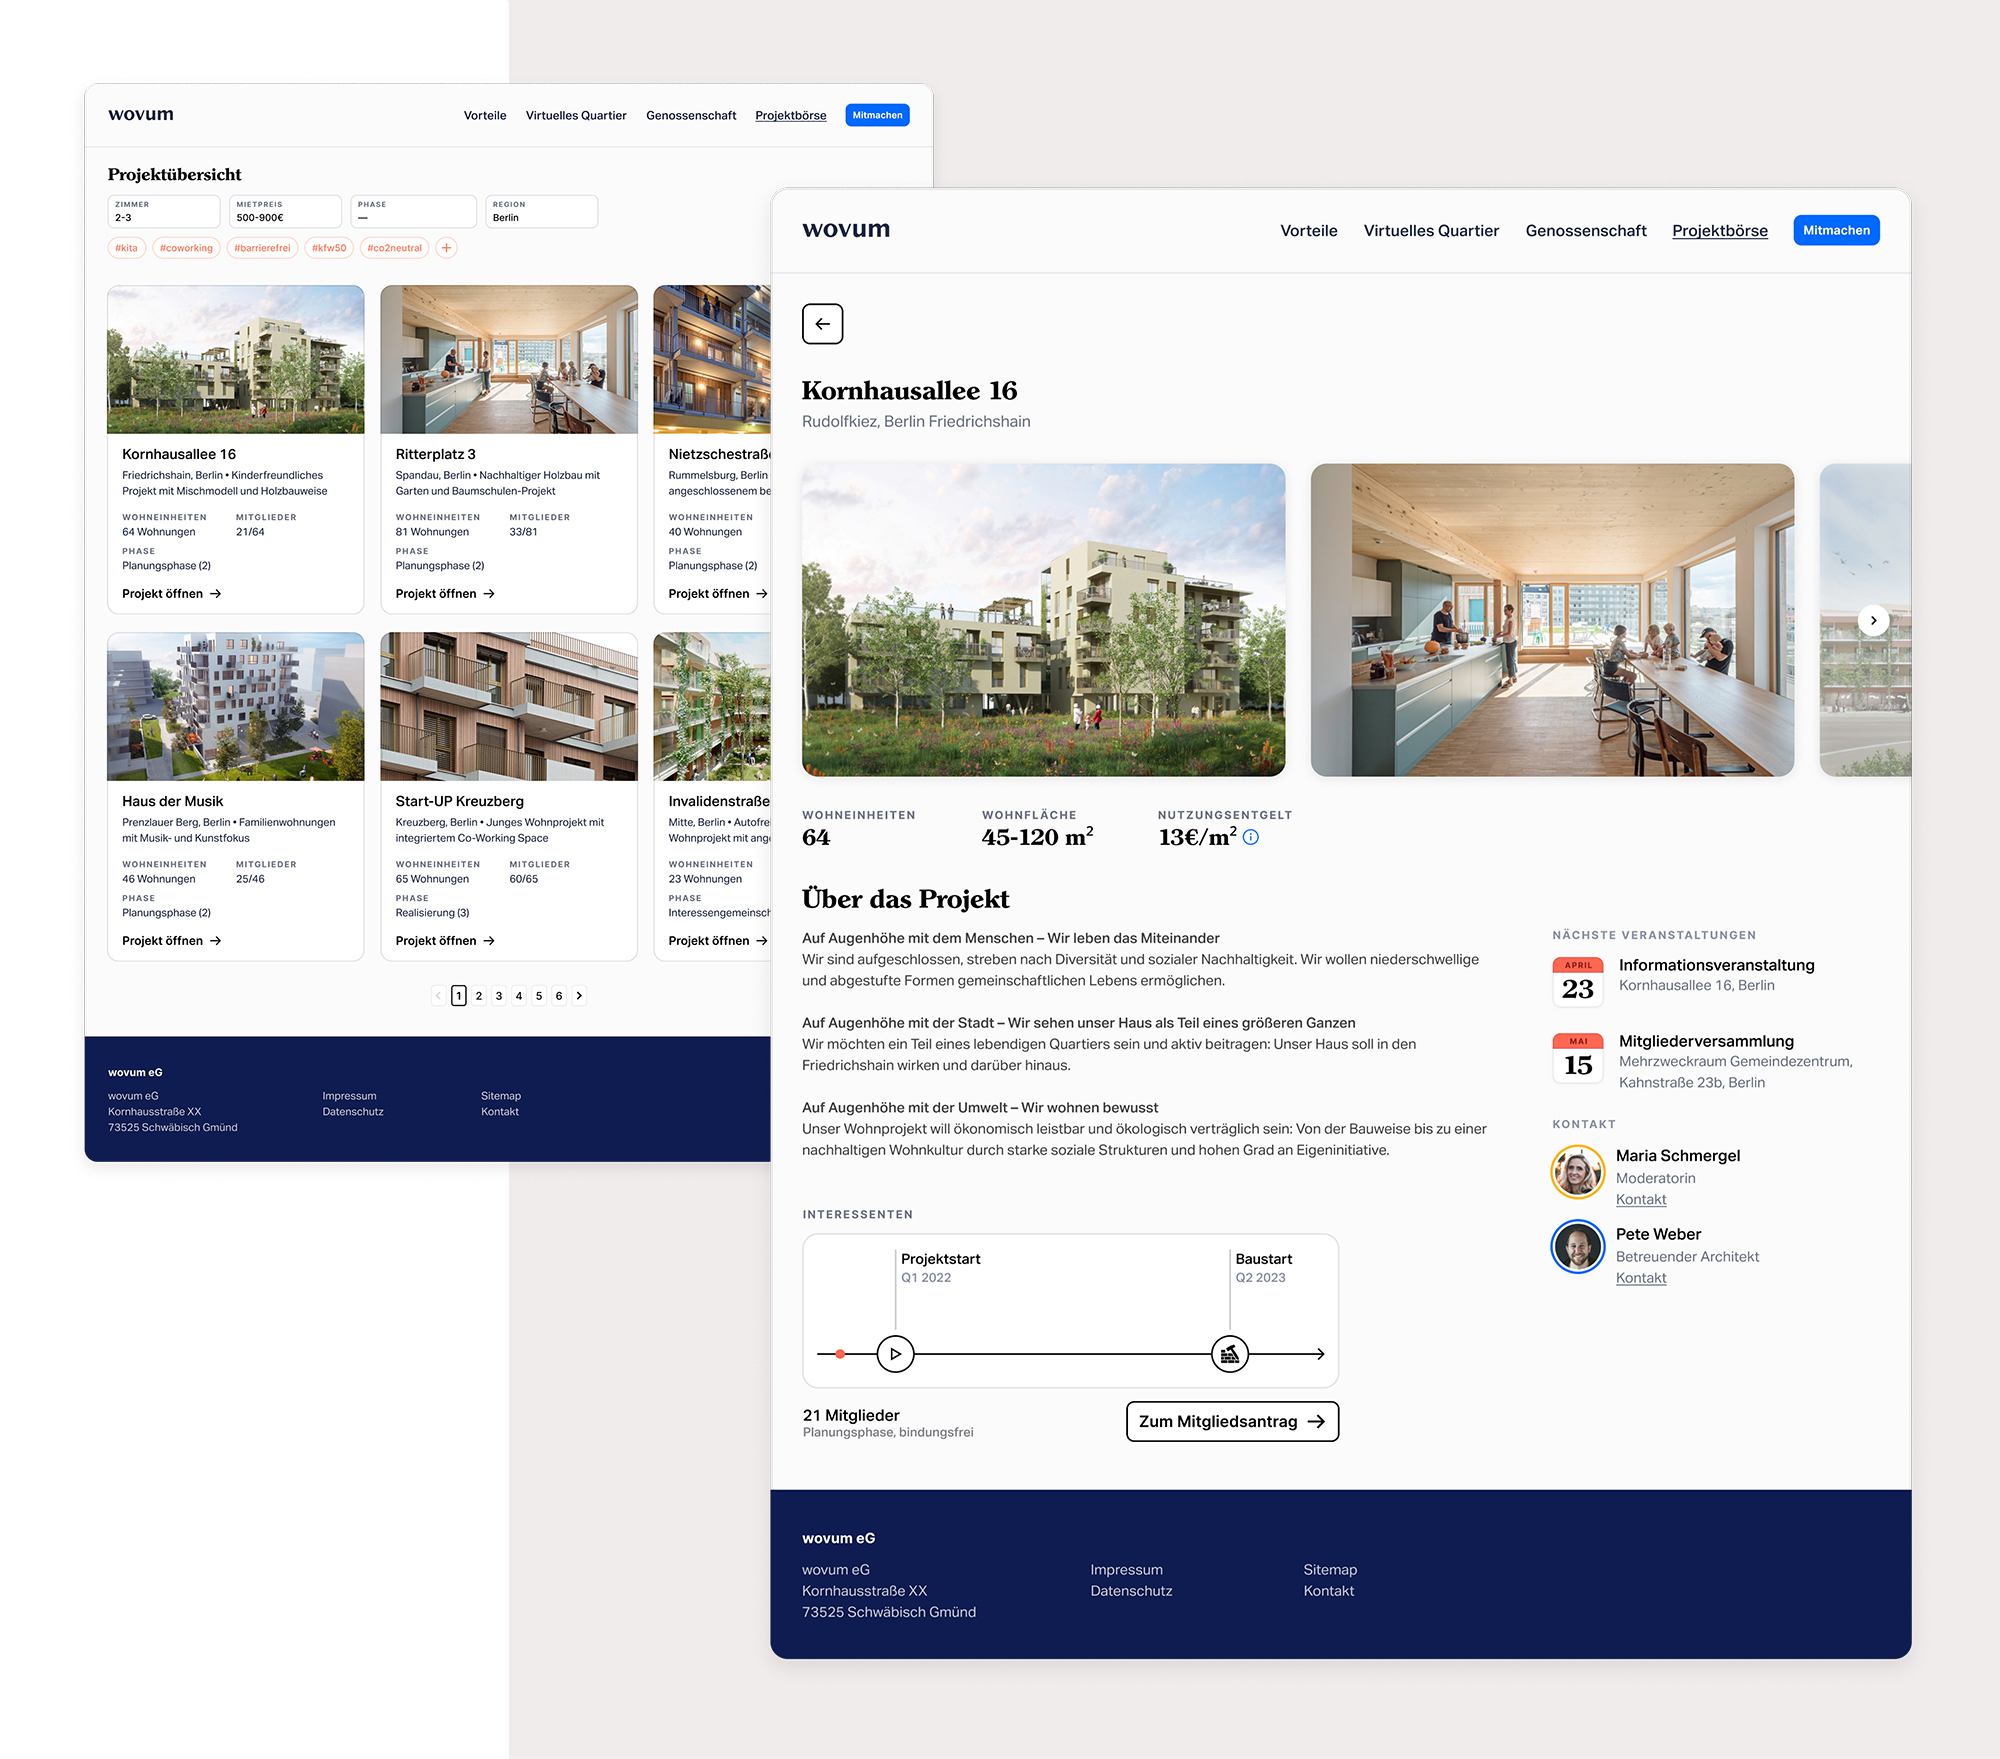Open the next image with the carousel arrow
2000x1759 pixels.
pos(1873,620)
